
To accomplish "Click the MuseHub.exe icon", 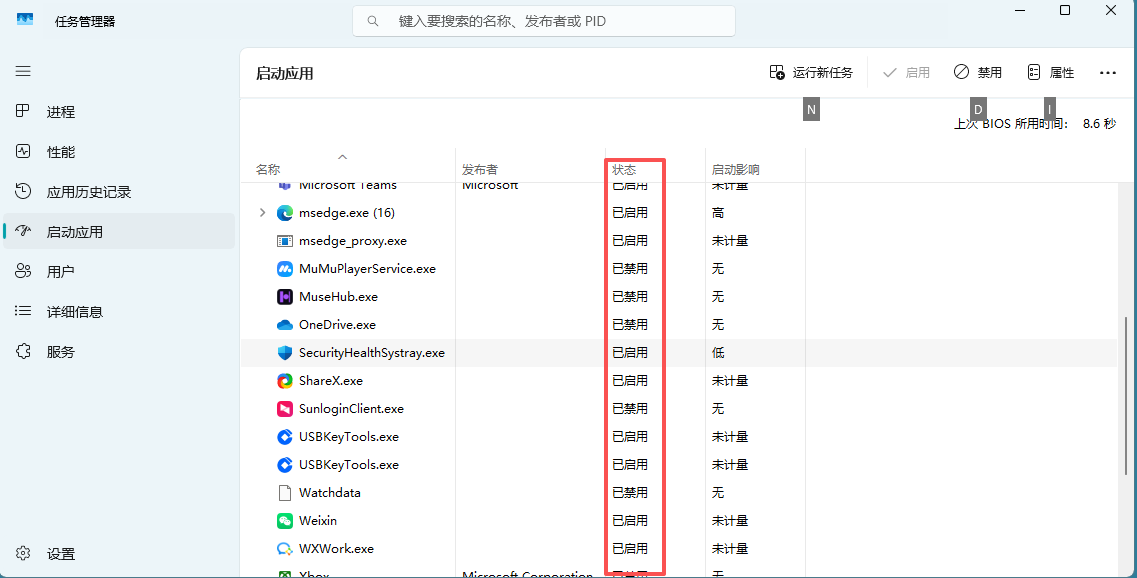I will point(284,297).
